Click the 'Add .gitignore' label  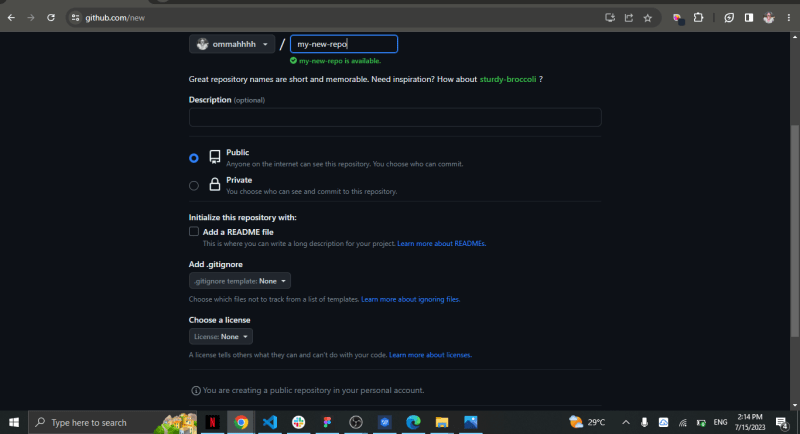point(216,264)
